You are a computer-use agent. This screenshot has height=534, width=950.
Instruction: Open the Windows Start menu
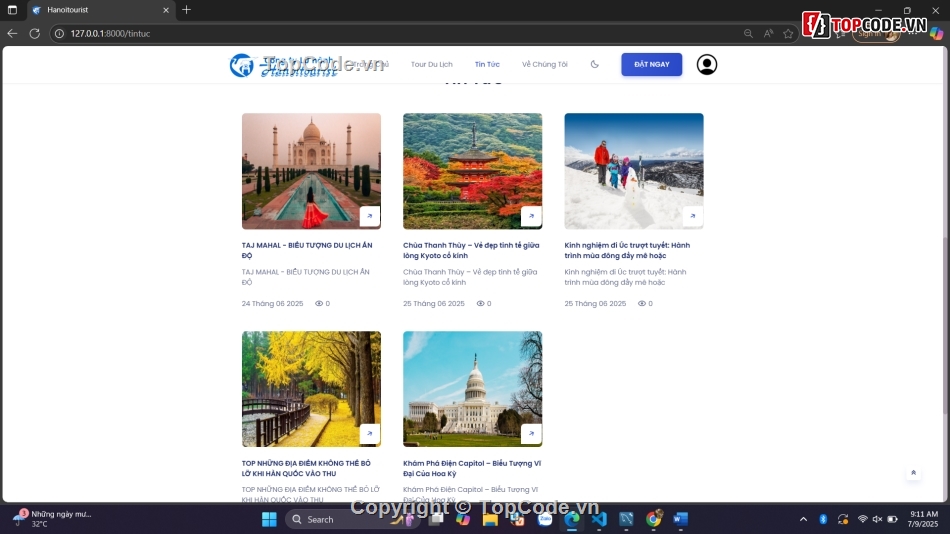coord(269,519)
